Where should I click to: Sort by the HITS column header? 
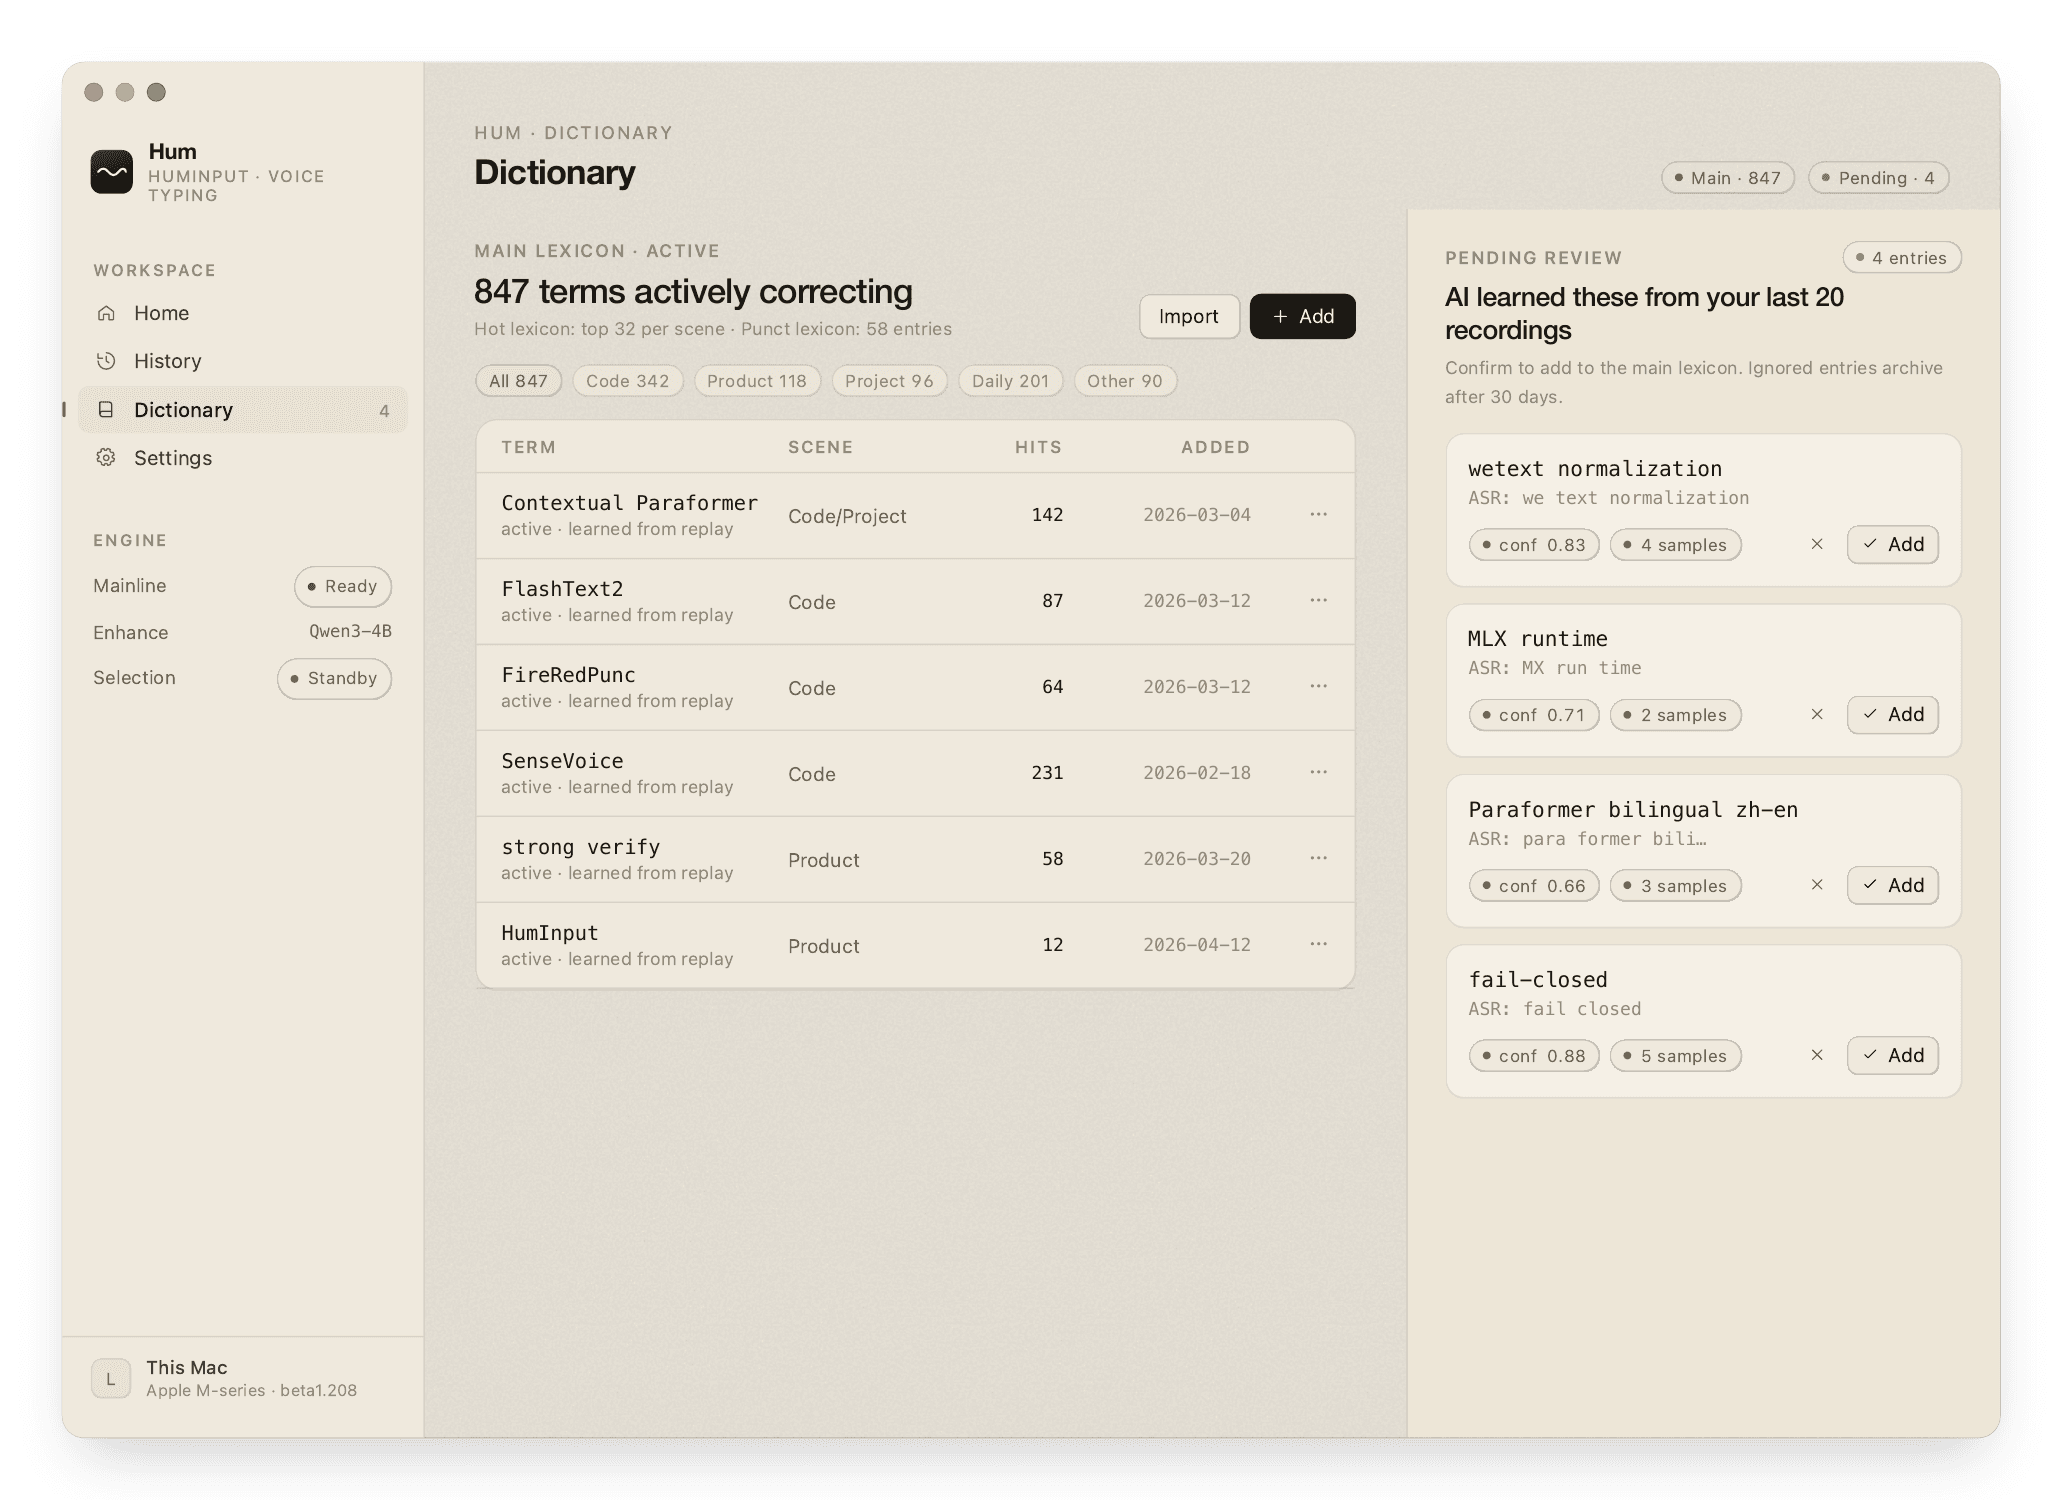click(x=1038, y=447)
